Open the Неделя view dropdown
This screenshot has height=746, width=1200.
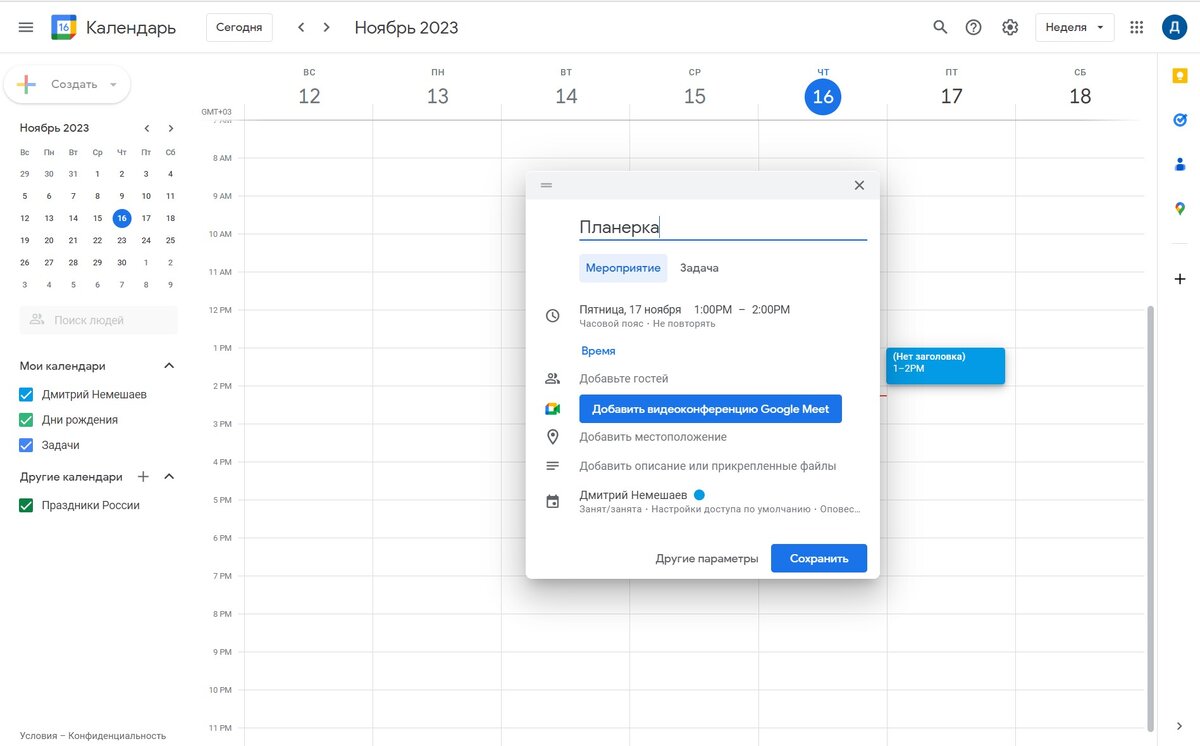tap(1075, 27)
